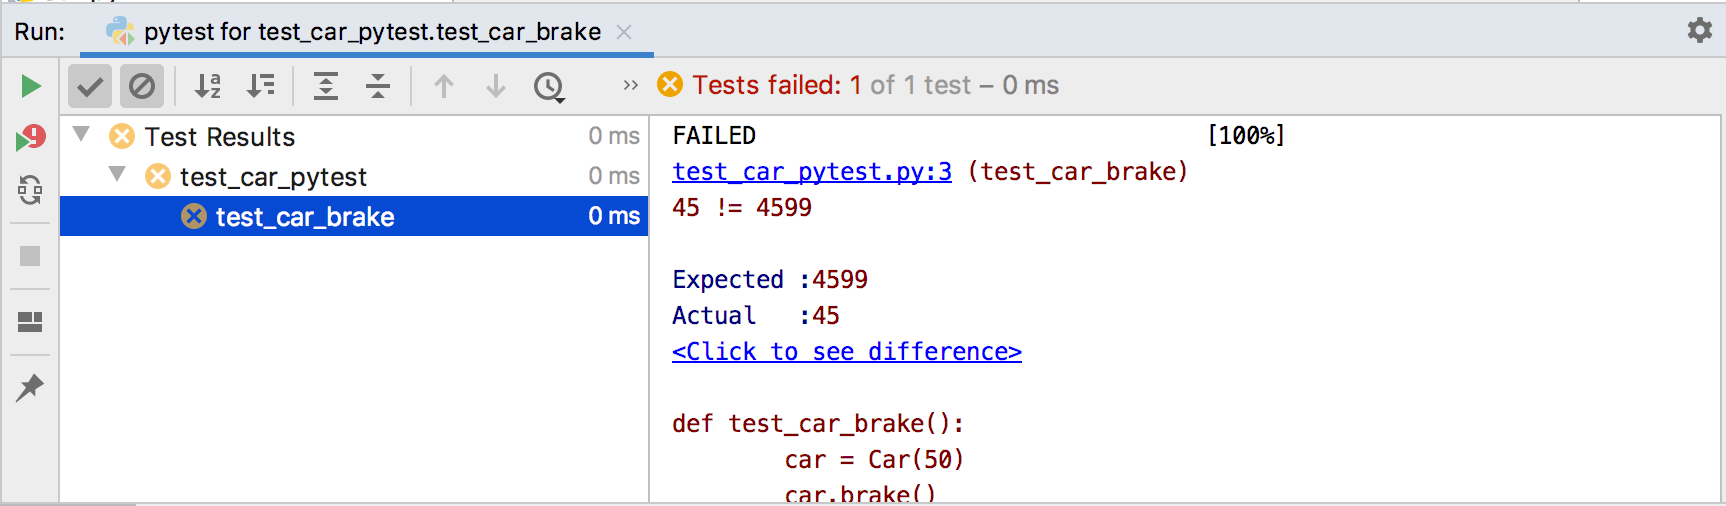1726x506 pixels.
Task: Click the '45 != 4599' assertion text
Action: (742, 207)
